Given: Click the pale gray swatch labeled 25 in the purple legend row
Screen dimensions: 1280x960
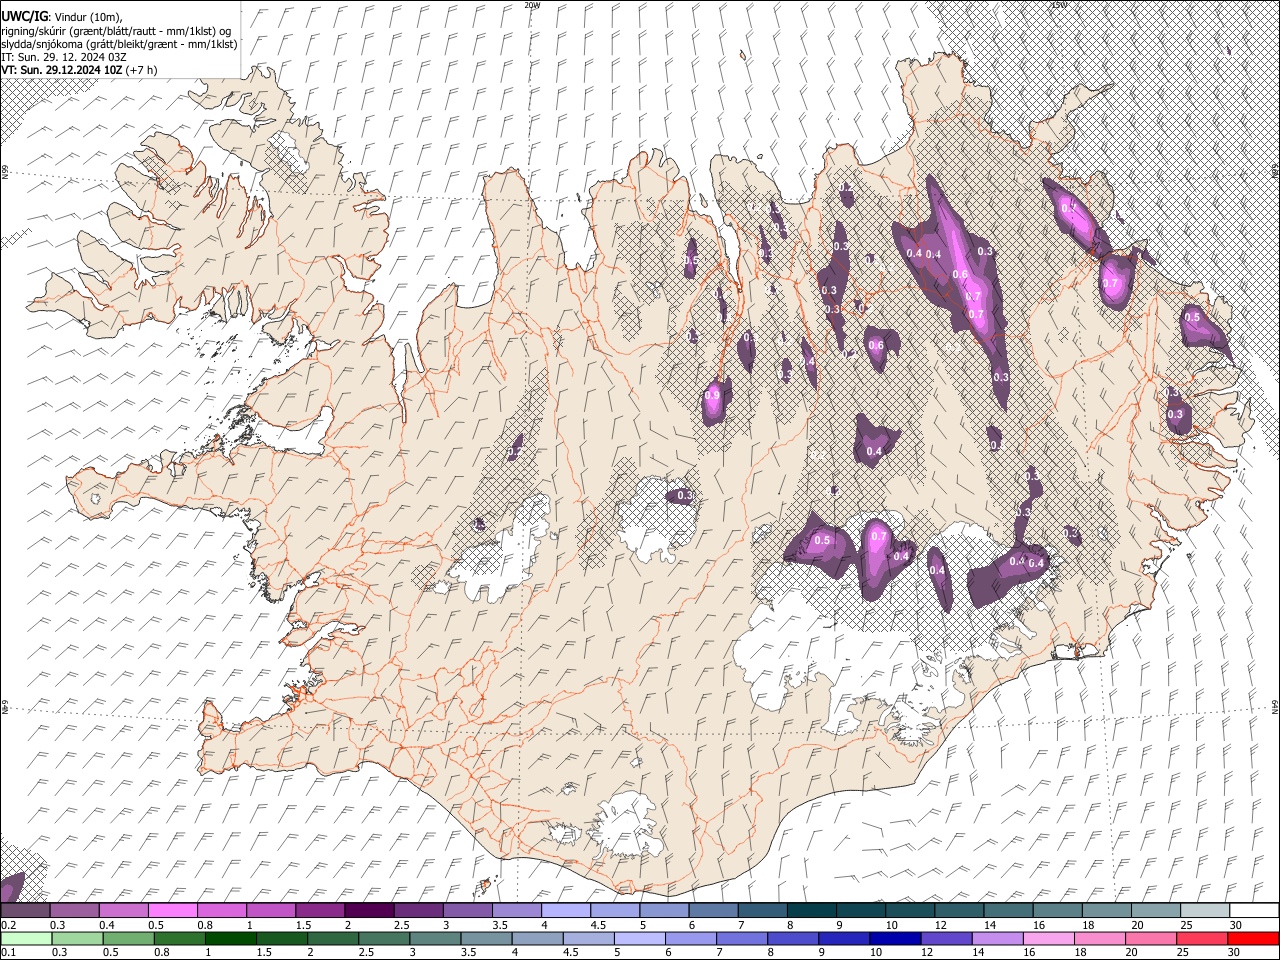Looking at the screenshot, I should [x=1204, y=911].
